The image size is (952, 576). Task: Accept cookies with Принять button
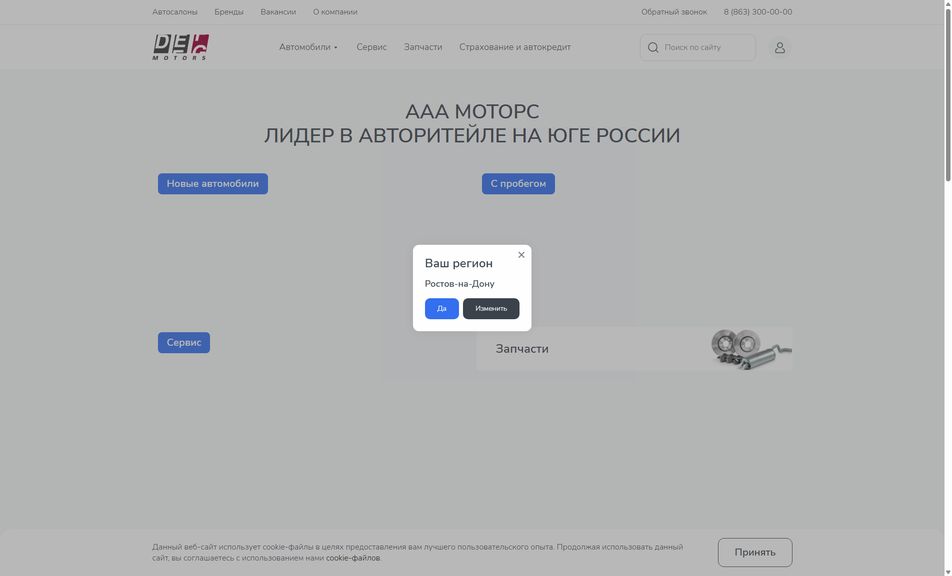click(755, 552)
